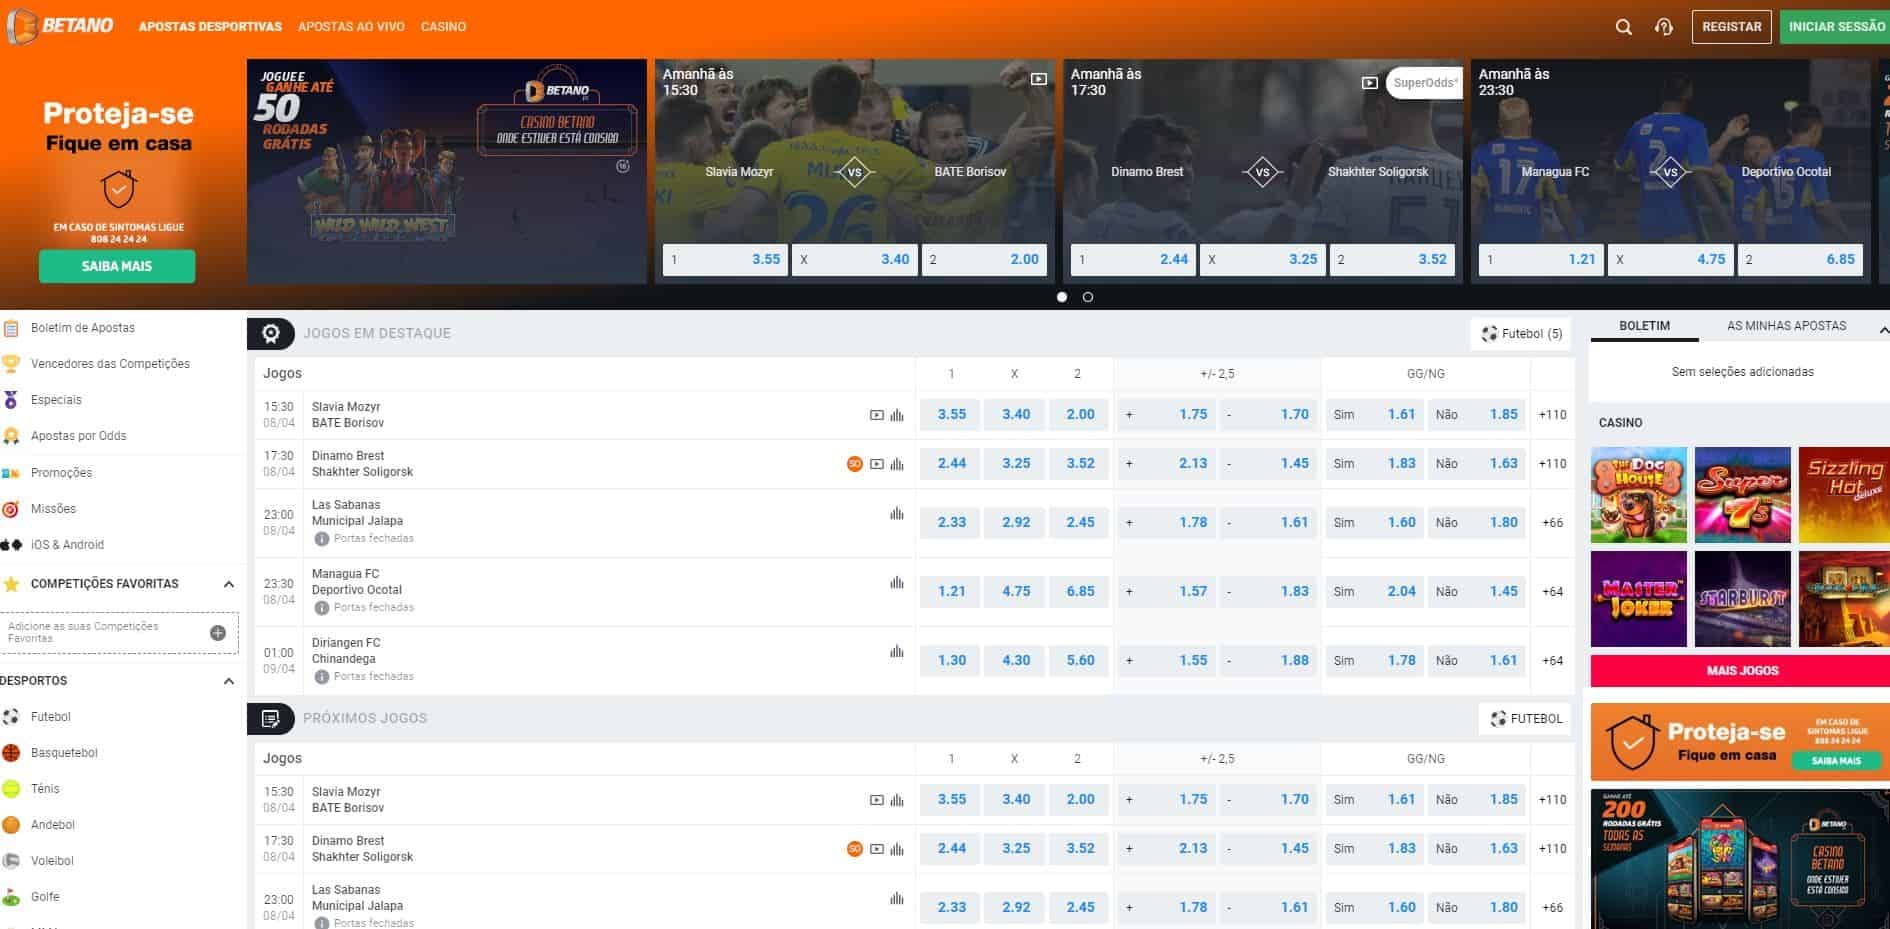Click the Futebol soccer ball sidebar icon

11,717
